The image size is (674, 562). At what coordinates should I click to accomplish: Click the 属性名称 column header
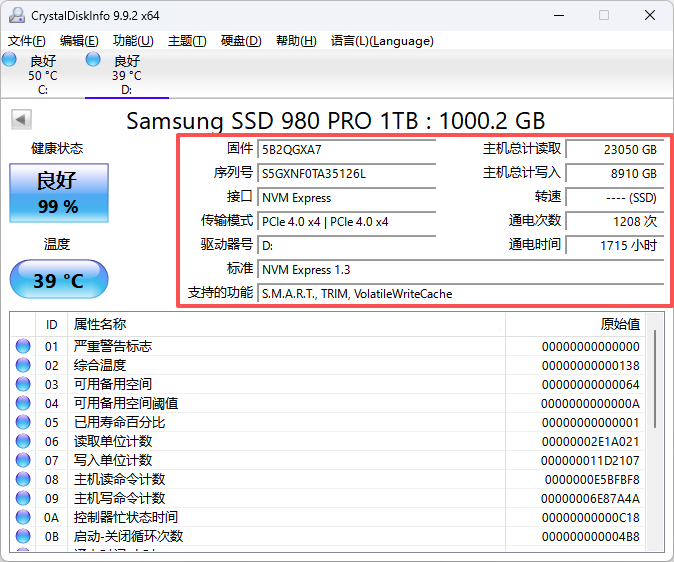[x=286, y=324]
